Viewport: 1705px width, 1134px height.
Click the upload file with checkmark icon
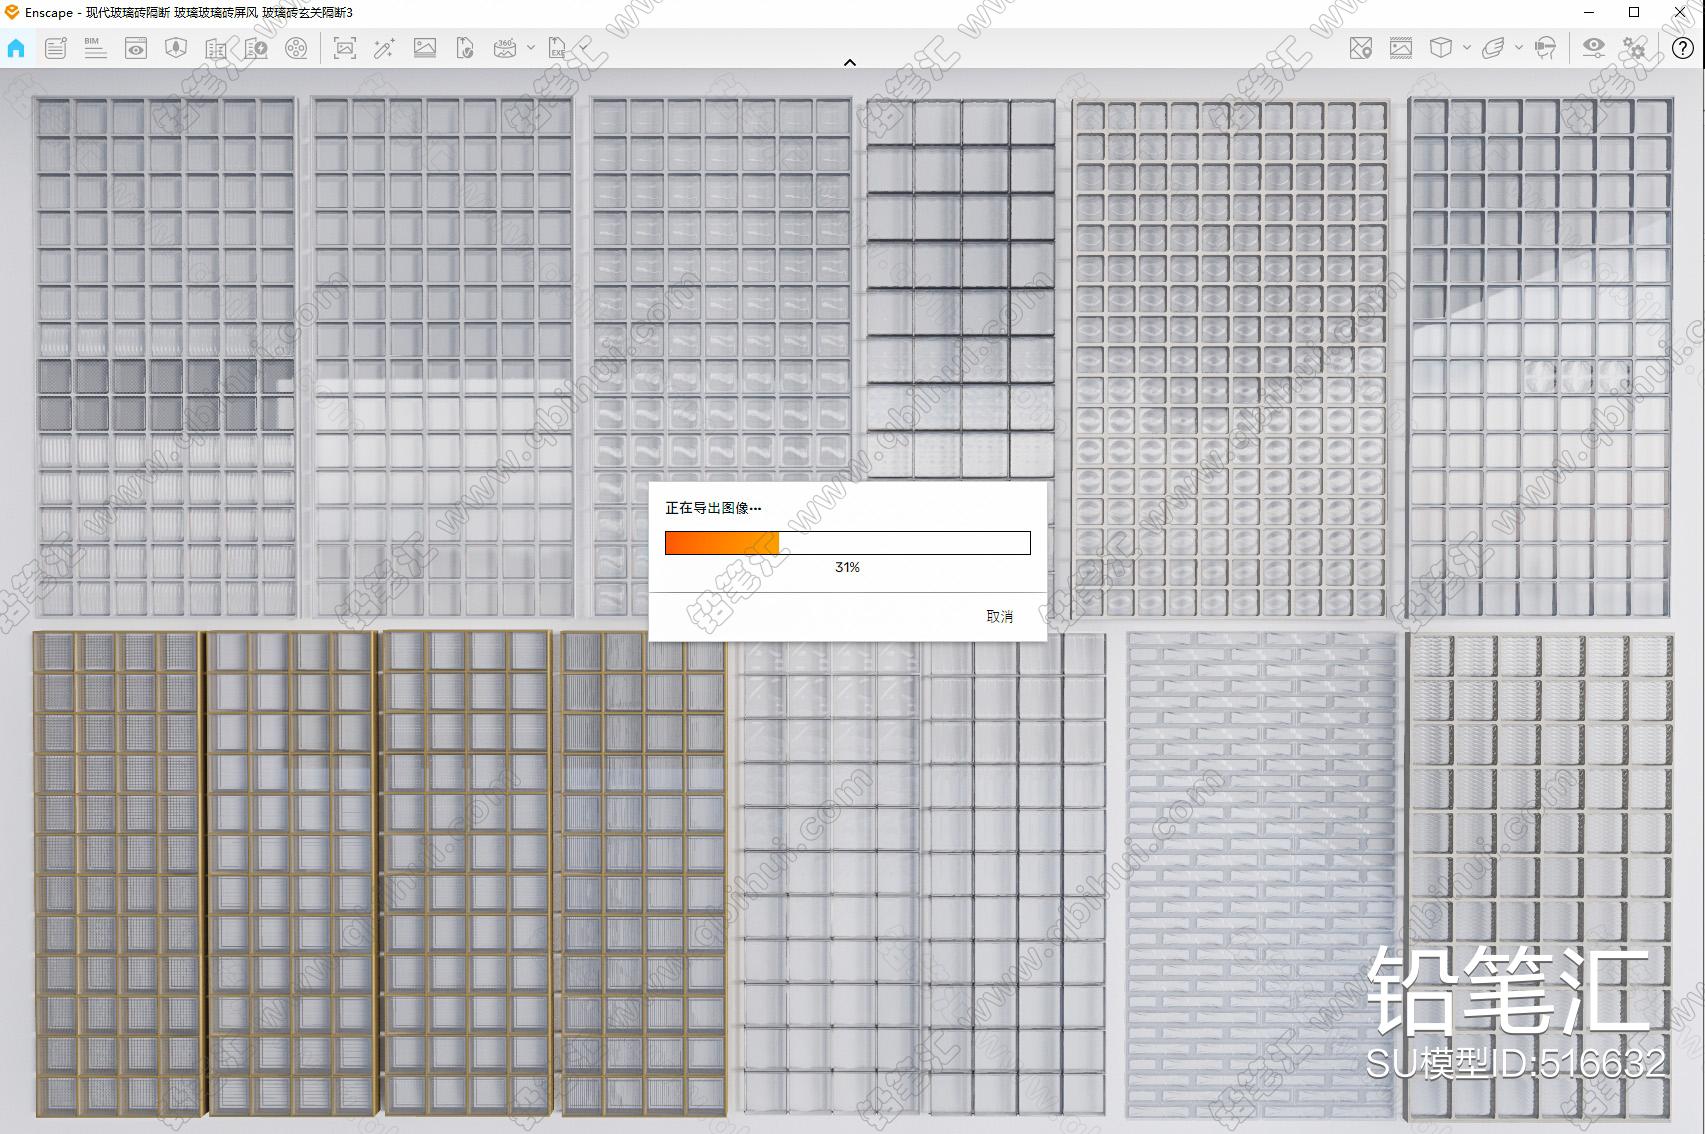[465, 48]
